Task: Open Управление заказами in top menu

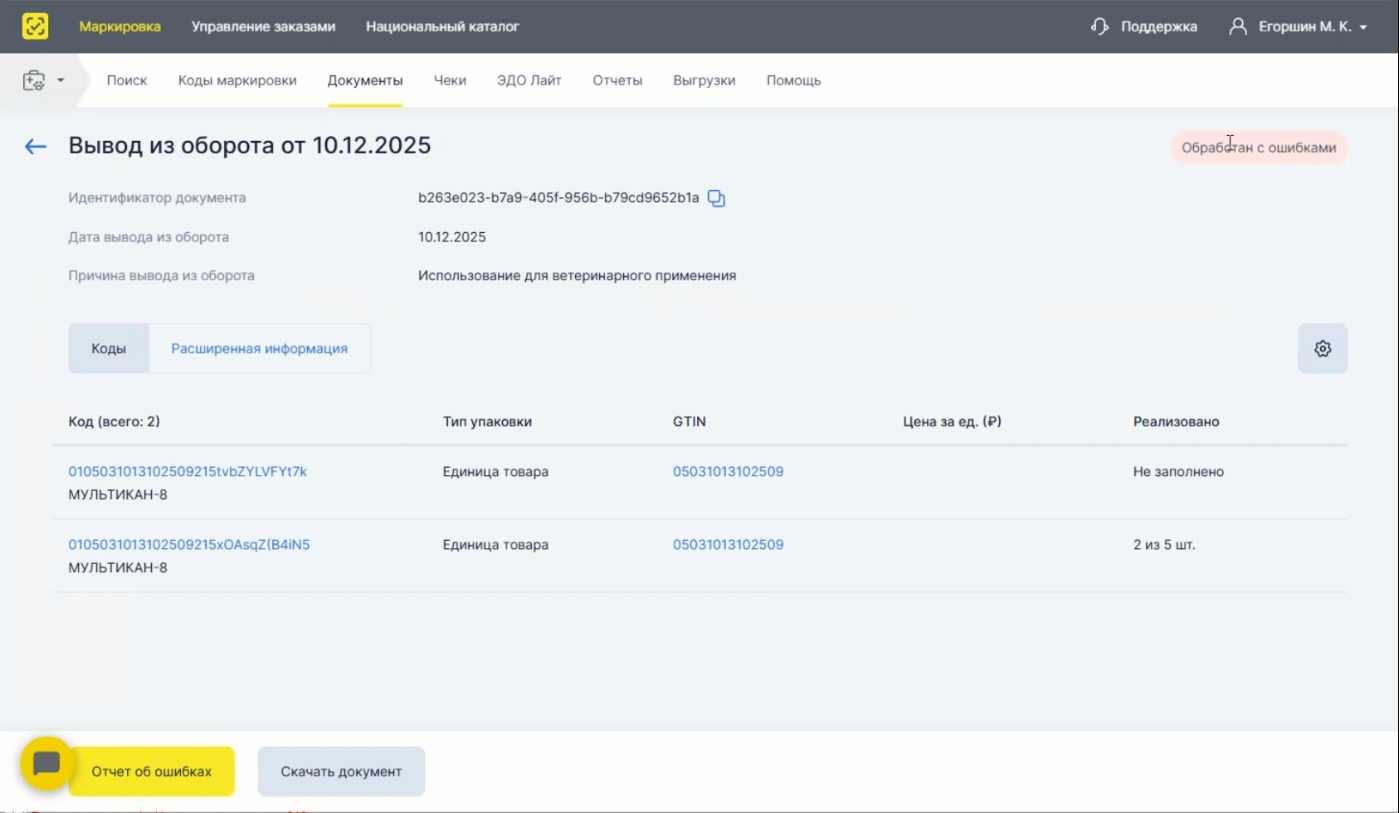Action: click(x=263, y=27)
